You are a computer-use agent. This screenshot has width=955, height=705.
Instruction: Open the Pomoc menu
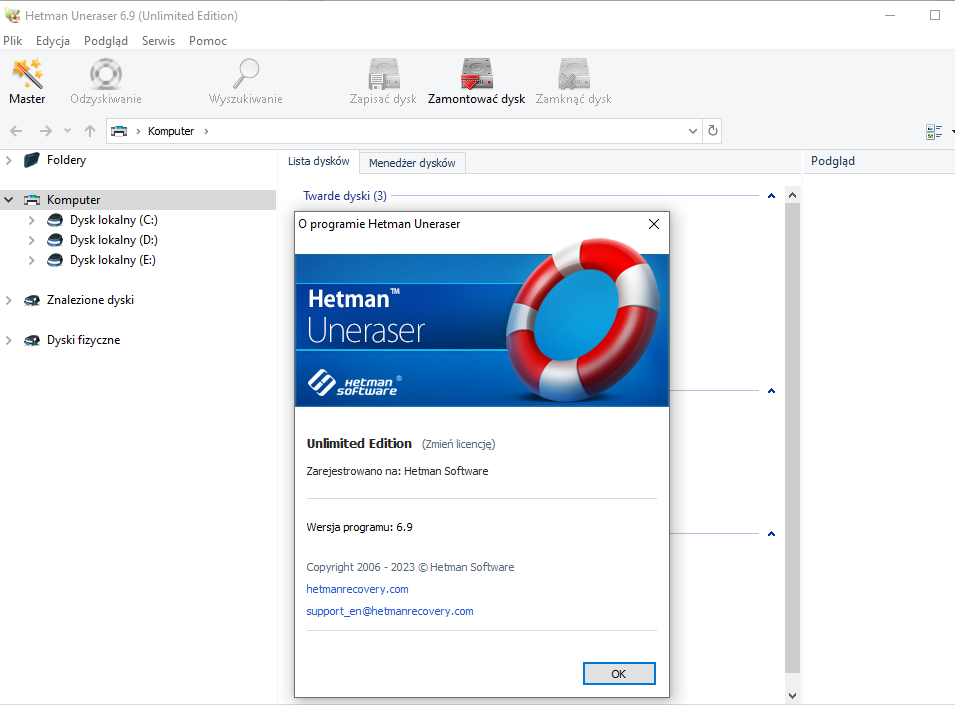(208, 41)
